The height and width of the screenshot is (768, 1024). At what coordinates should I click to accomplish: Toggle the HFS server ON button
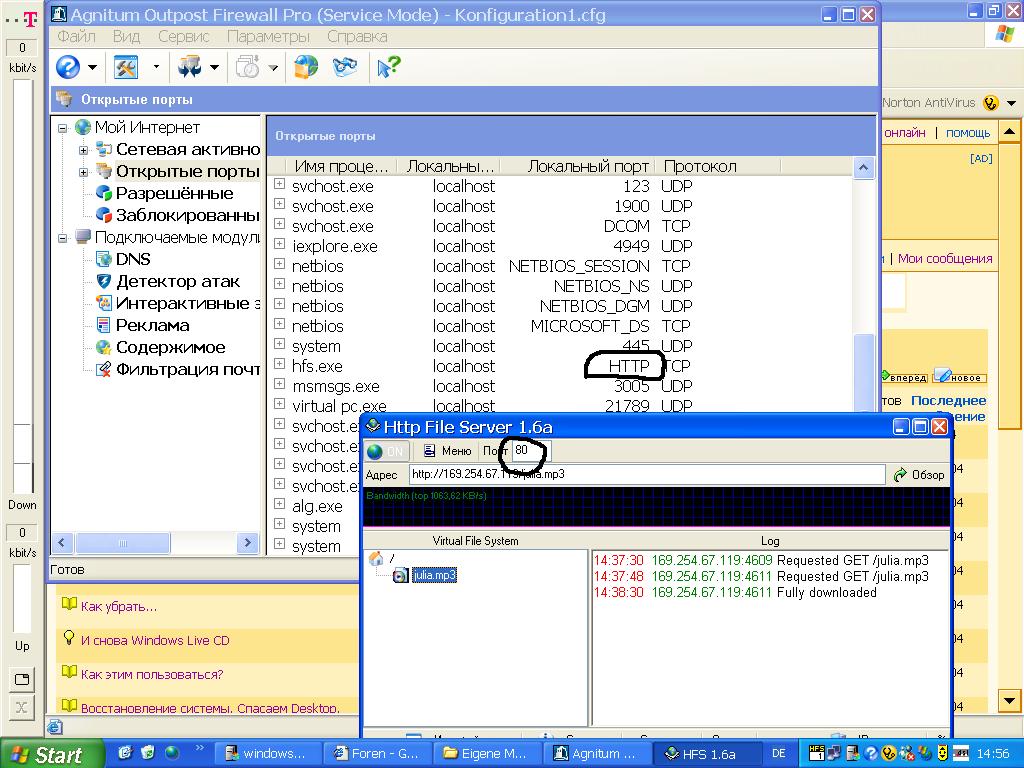click(387, 451)
